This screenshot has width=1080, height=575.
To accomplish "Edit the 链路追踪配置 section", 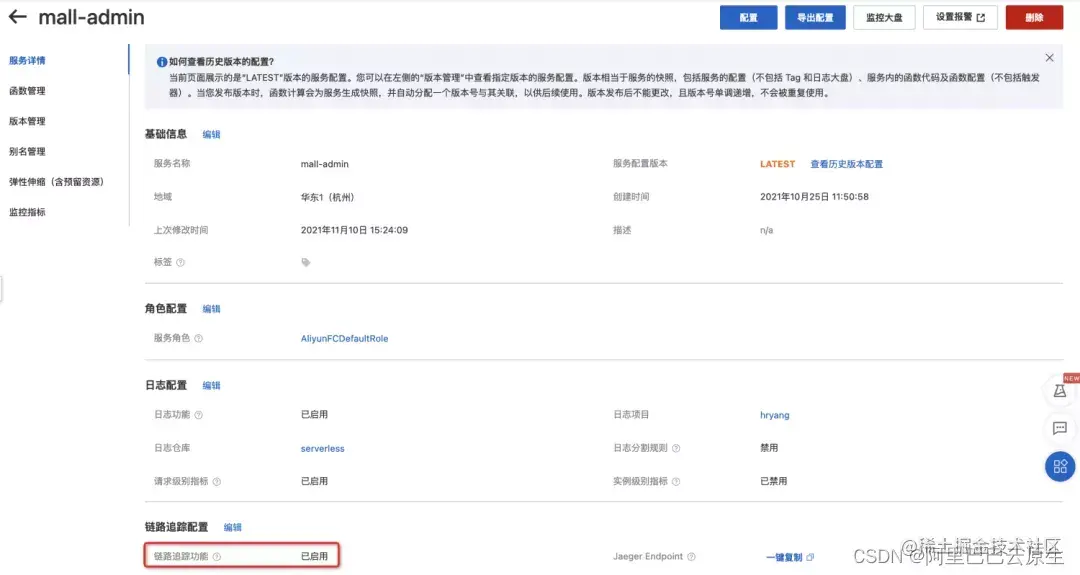I will 233,527.
